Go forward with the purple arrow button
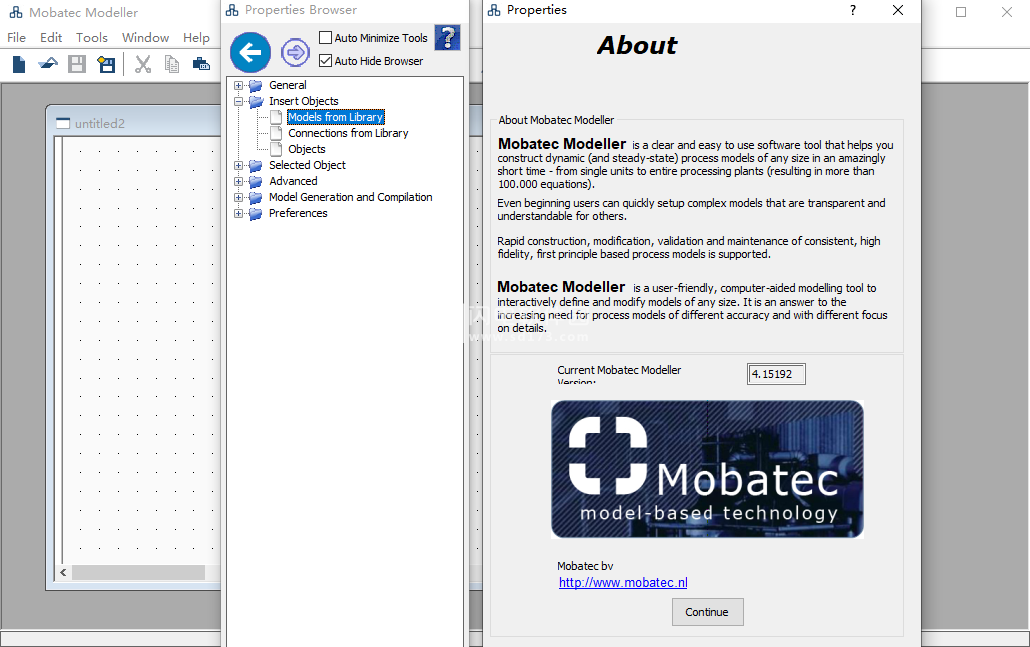The height and width of the screenshot is (647, 1030). pos(296,53)
